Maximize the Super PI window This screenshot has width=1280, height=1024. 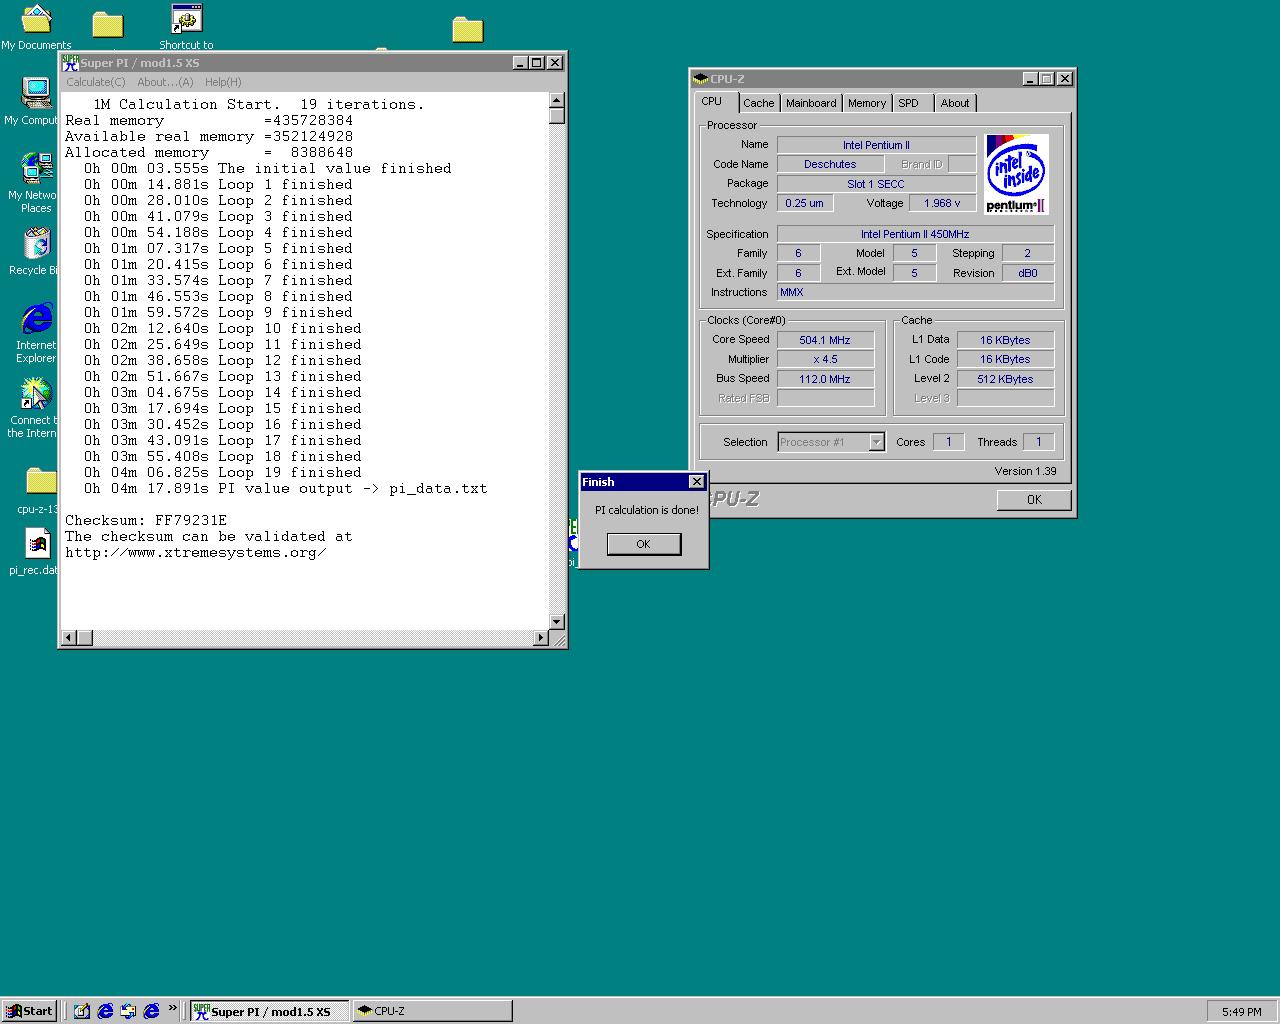[537, 62]
